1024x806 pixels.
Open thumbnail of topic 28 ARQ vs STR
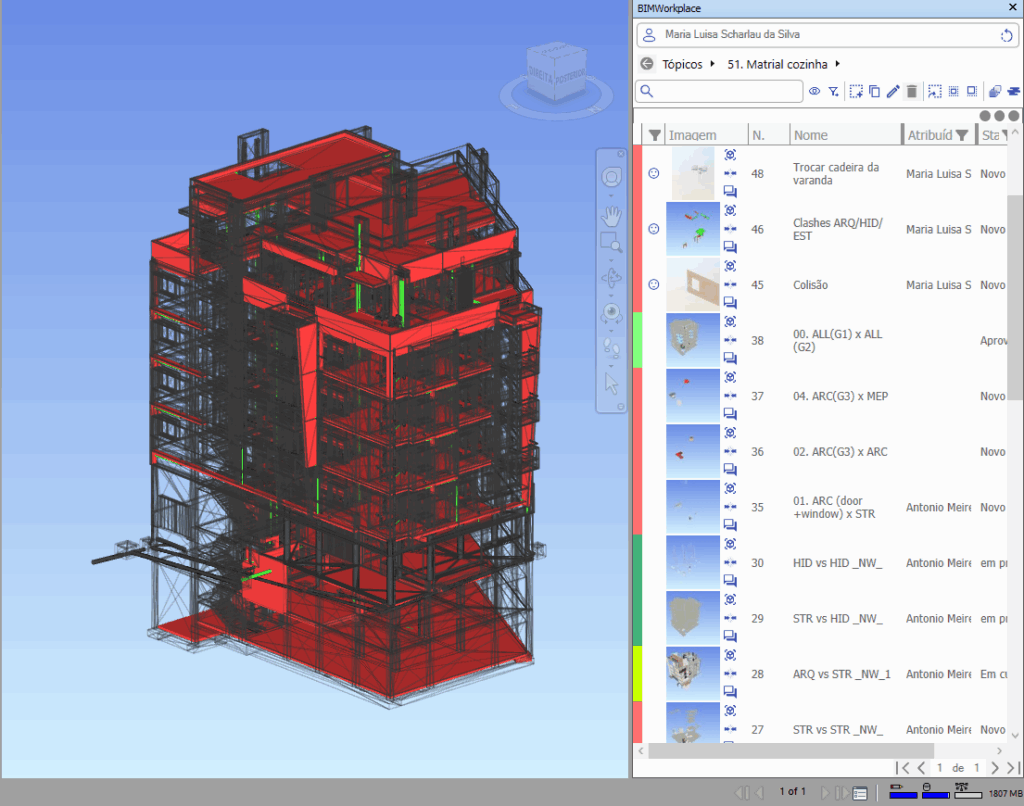693,673
